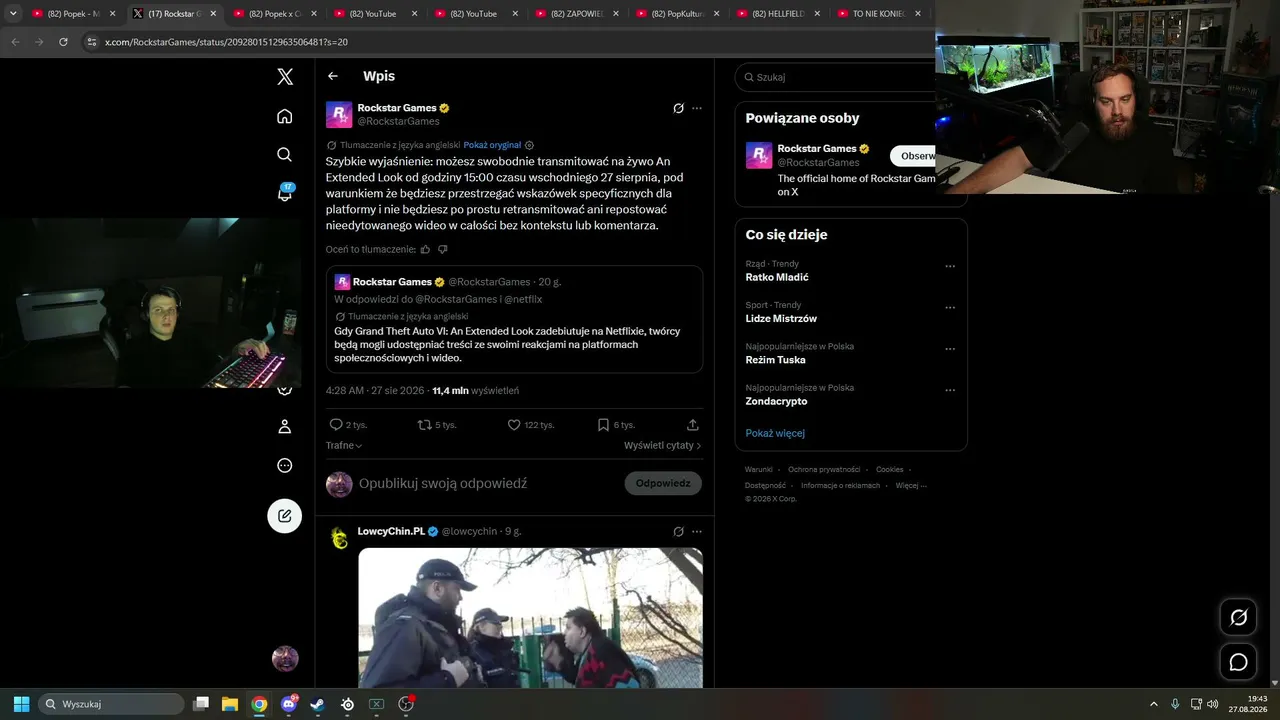
Task: Open volume control in system tray
Action: [x=1212, y=704]
